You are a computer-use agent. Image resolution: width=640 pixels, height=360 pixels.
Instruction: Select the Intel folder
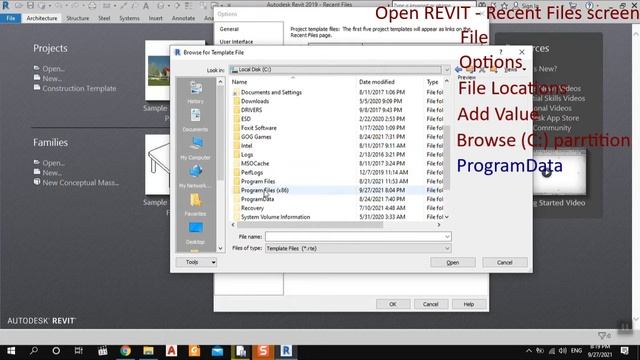click(247, 146)
